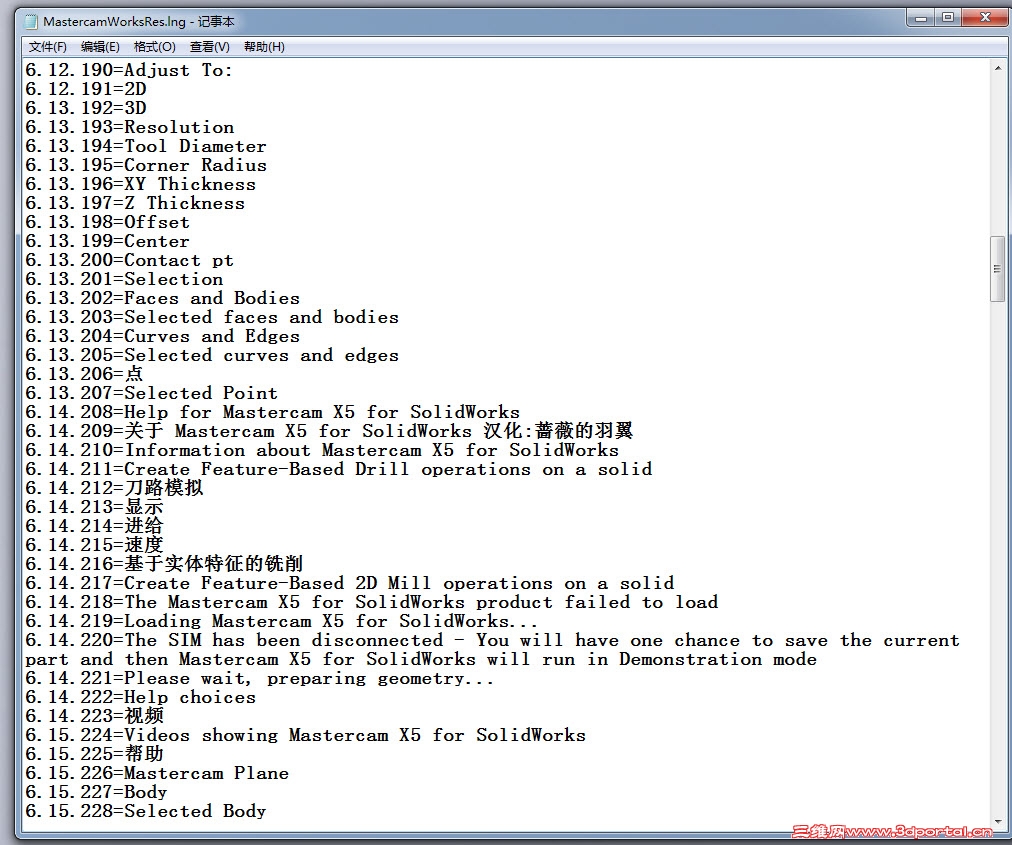Click the line 6.13.205=Selected curves and edges
Viewport: 1012px width, 845px height.
212,355
